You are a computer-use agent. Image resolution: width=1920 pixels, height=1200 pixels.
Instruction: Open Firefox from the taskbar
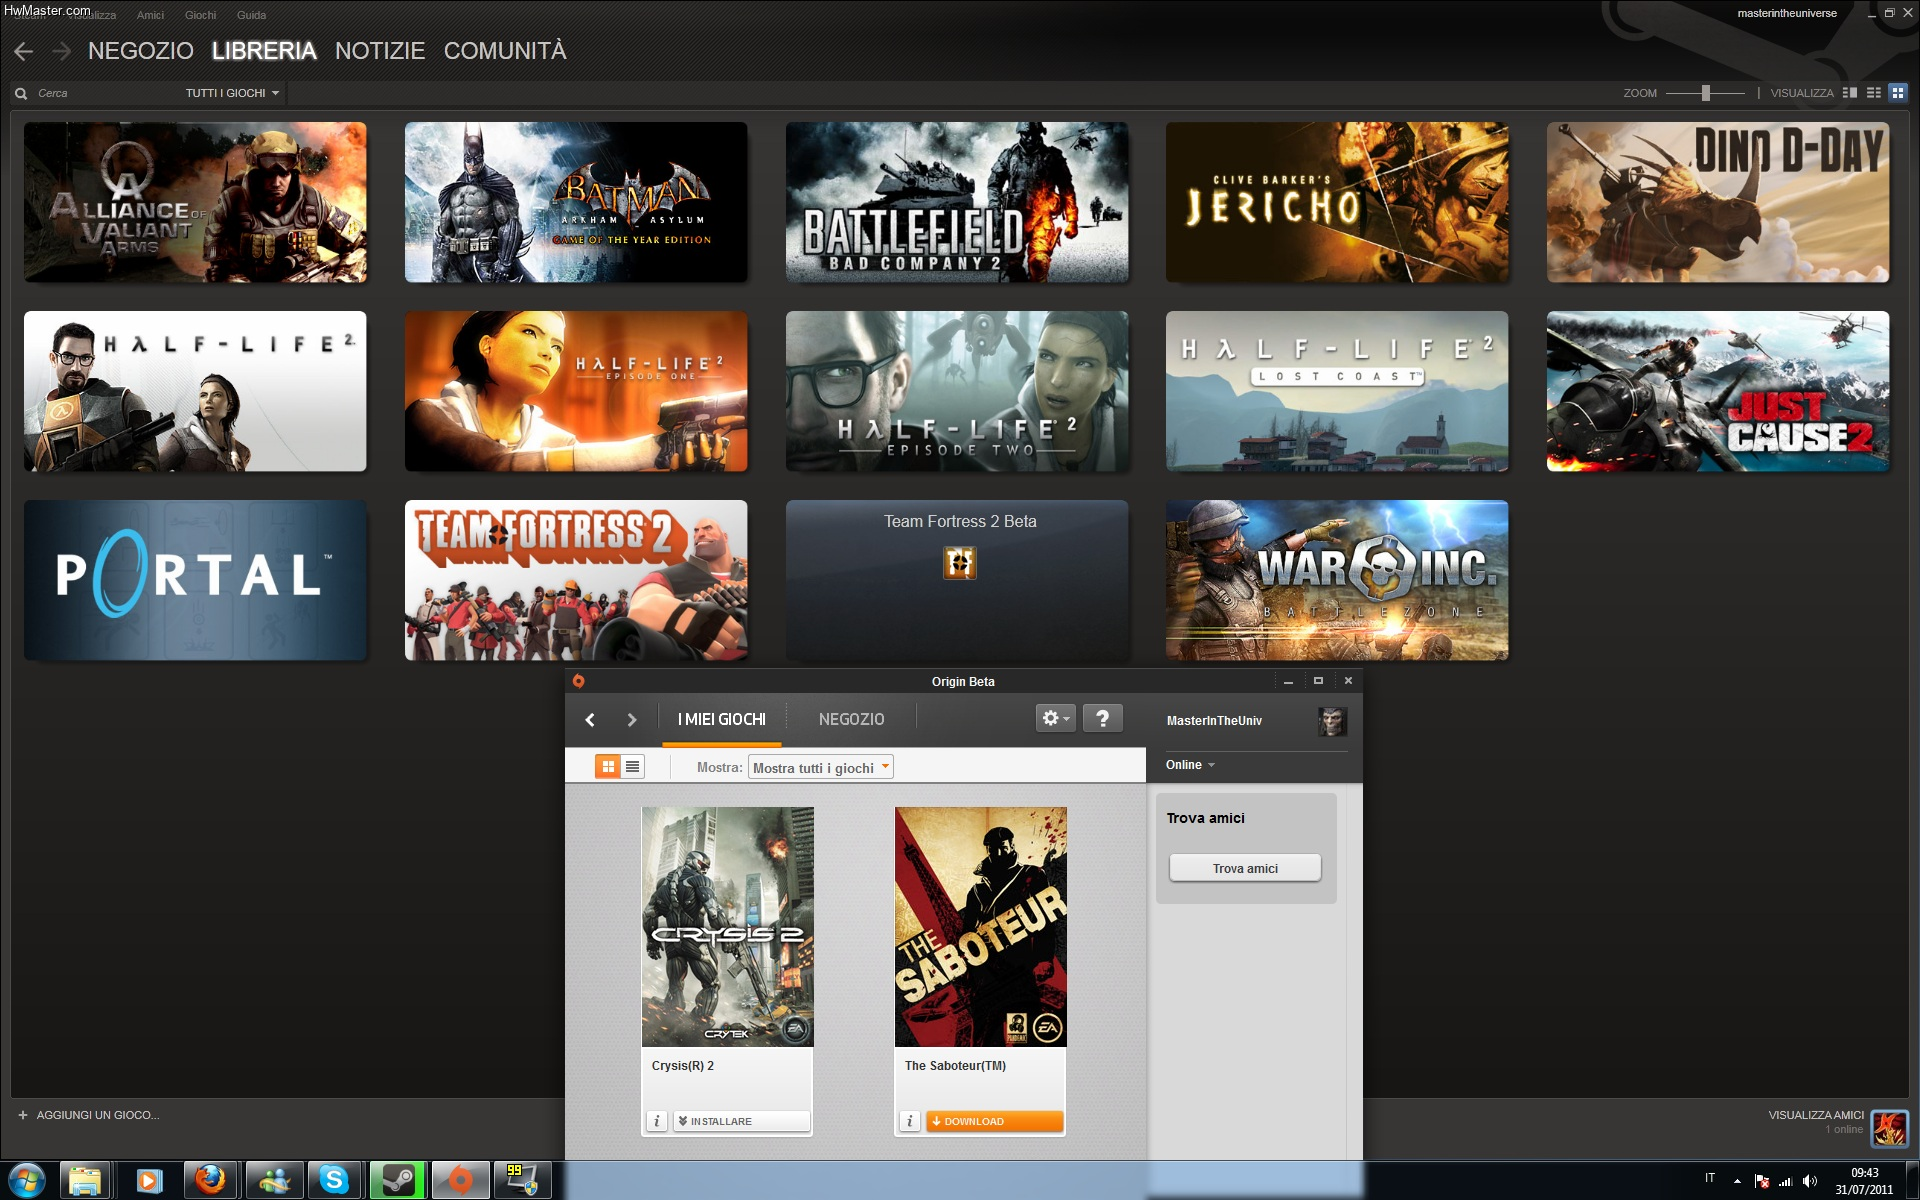(210, 1181)
